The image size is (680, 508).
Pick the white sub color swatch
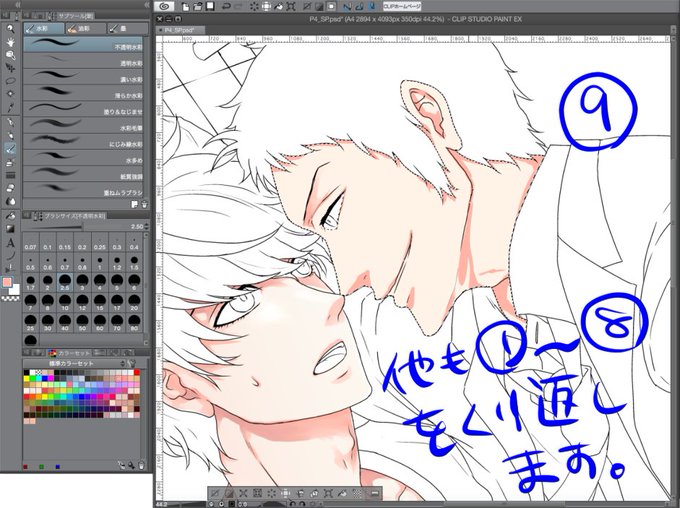pos(14,289)
